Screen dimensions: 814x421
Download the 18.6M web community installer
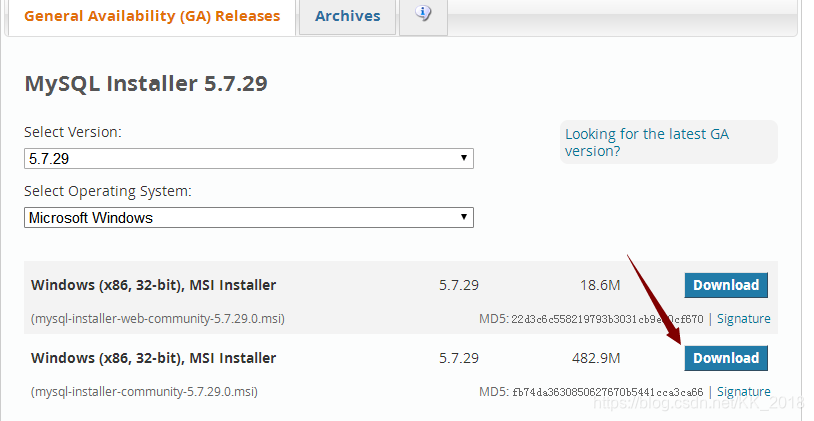(x=726, y=285)
